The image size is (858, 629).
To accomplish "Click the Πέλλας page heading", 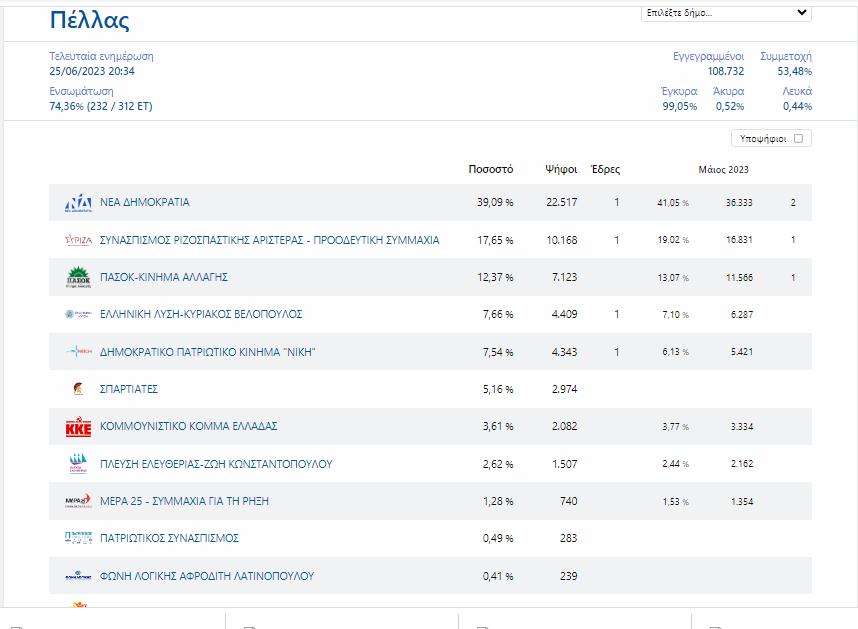I will click(x=90, y=20).
